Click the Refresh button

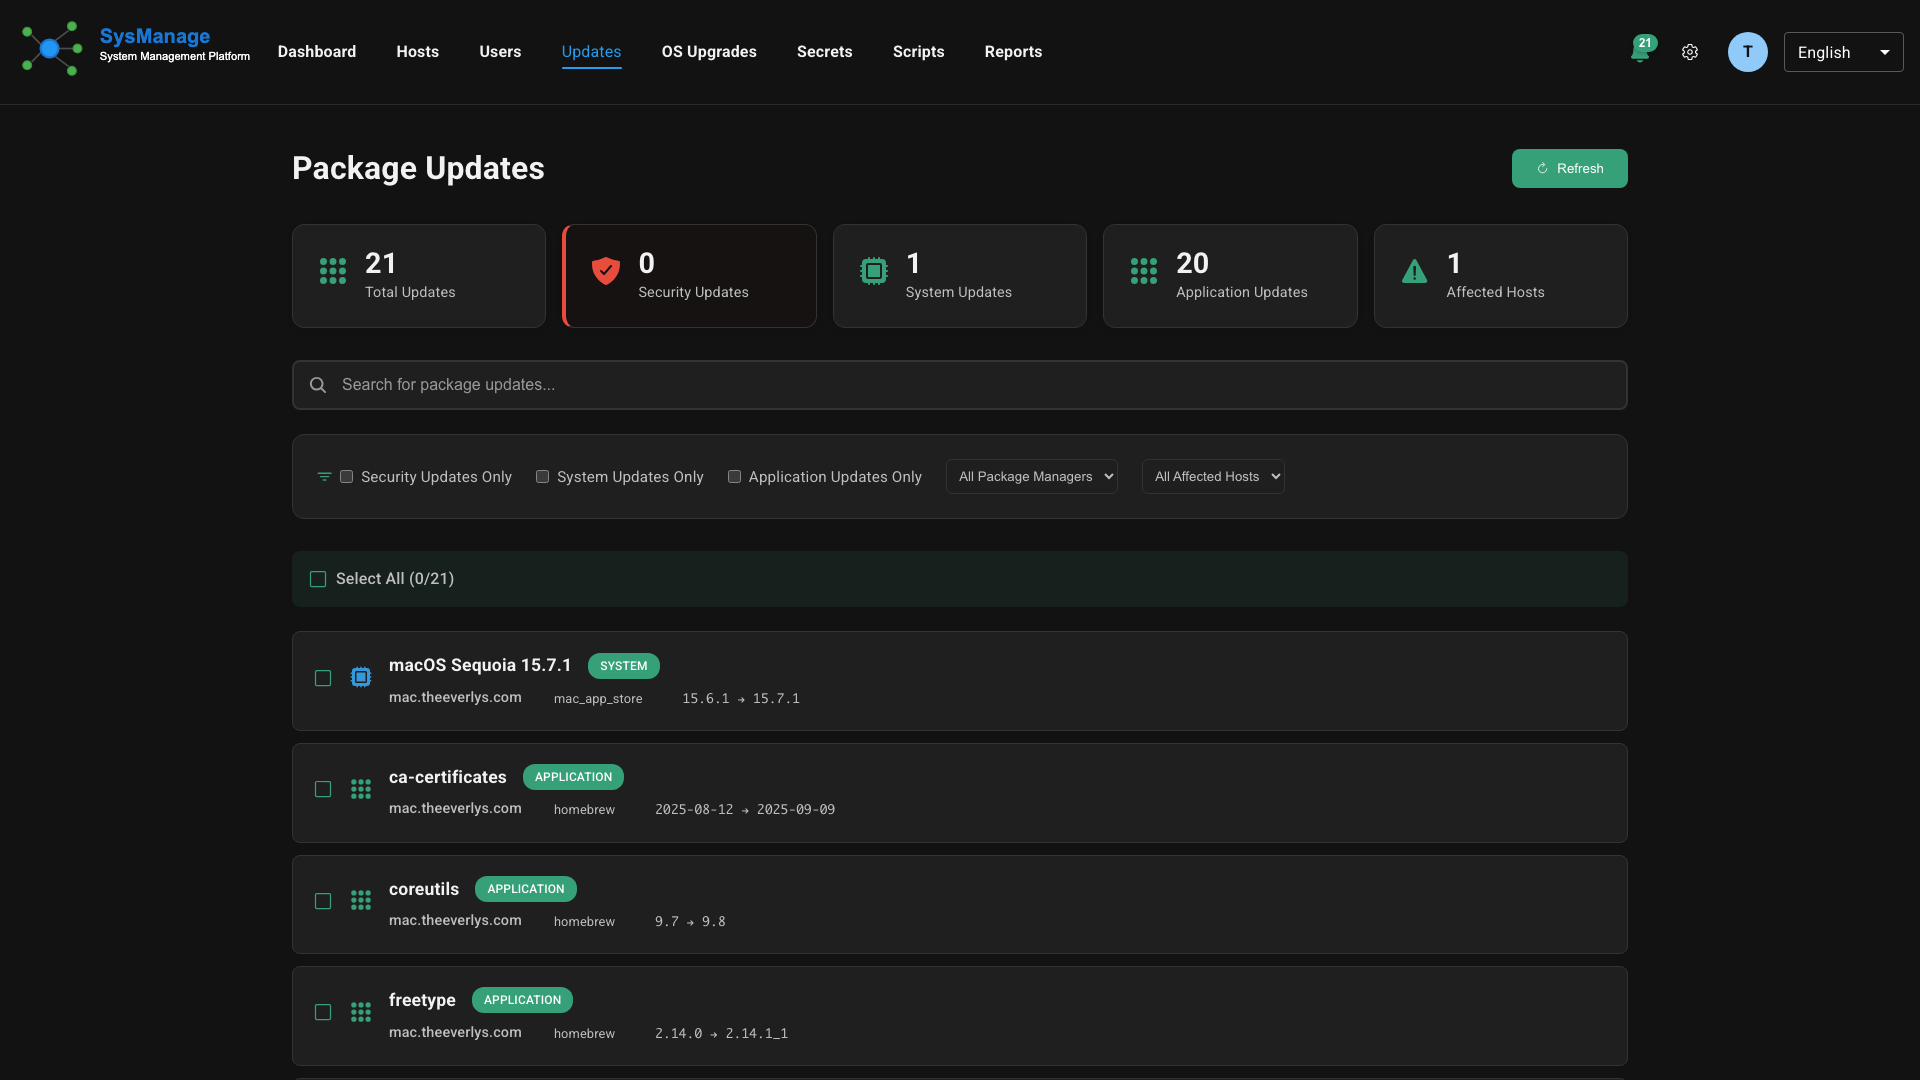[x=1570, y=168]
